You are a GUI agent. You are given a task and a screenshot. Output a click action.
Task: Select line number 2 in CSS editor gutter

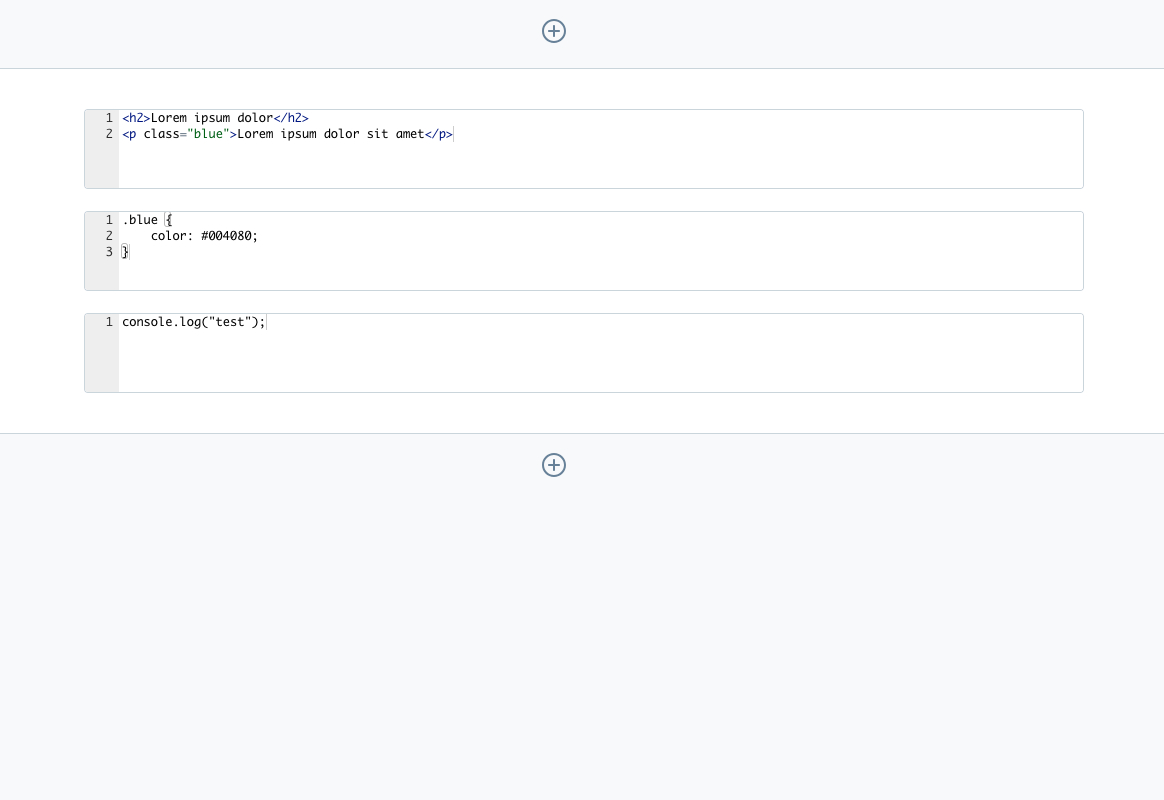[109, 236]
